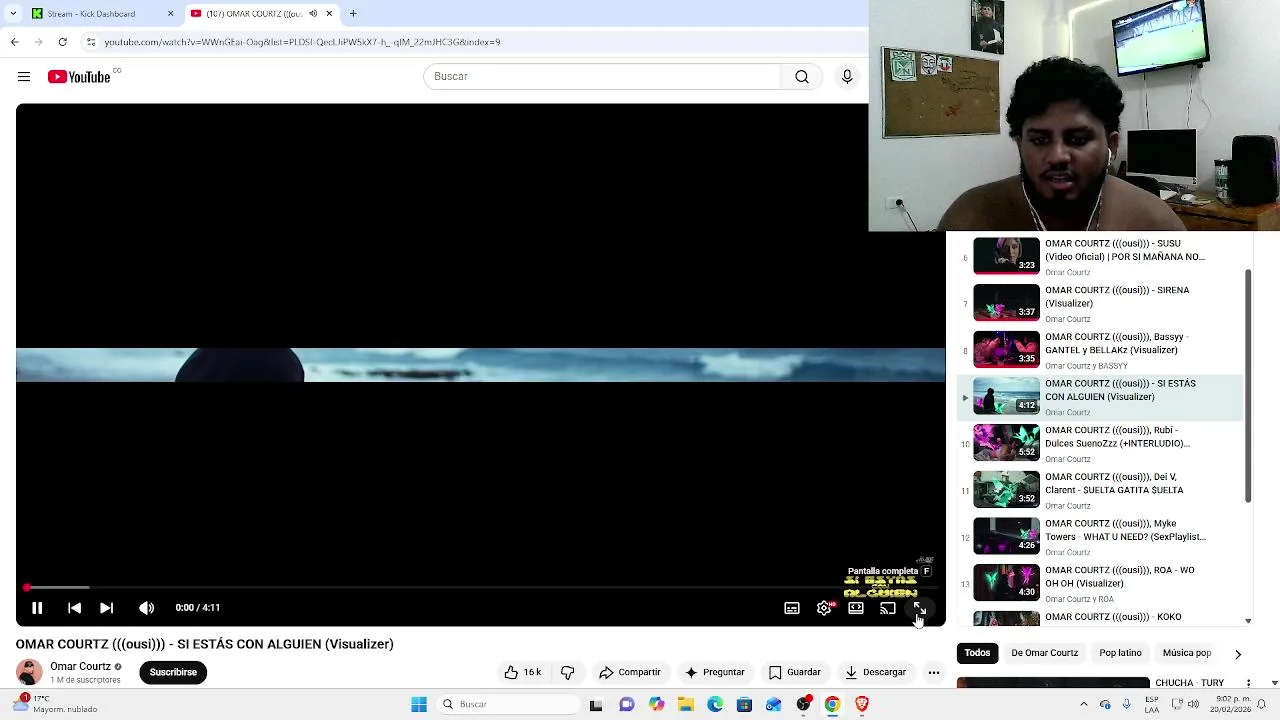Open the YouTube hamburger guide menu
Image resolution: width=1280 pixels, height=720 pixels.
[x=24, y=77]
